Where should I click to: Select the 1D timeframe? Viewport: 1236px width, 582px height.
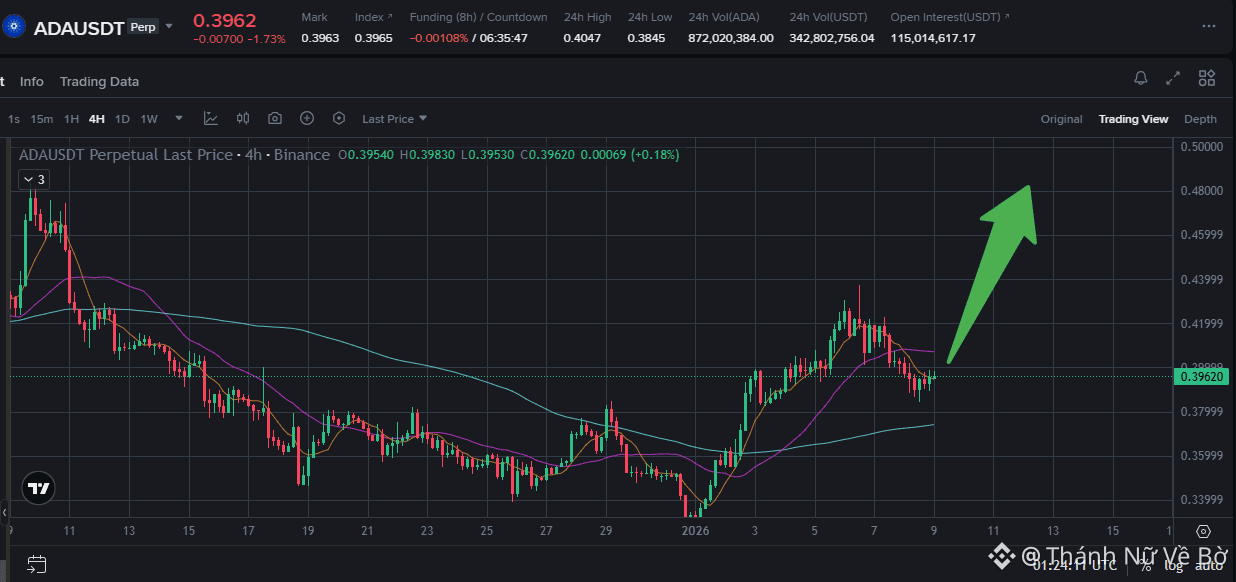coord(122,119)
